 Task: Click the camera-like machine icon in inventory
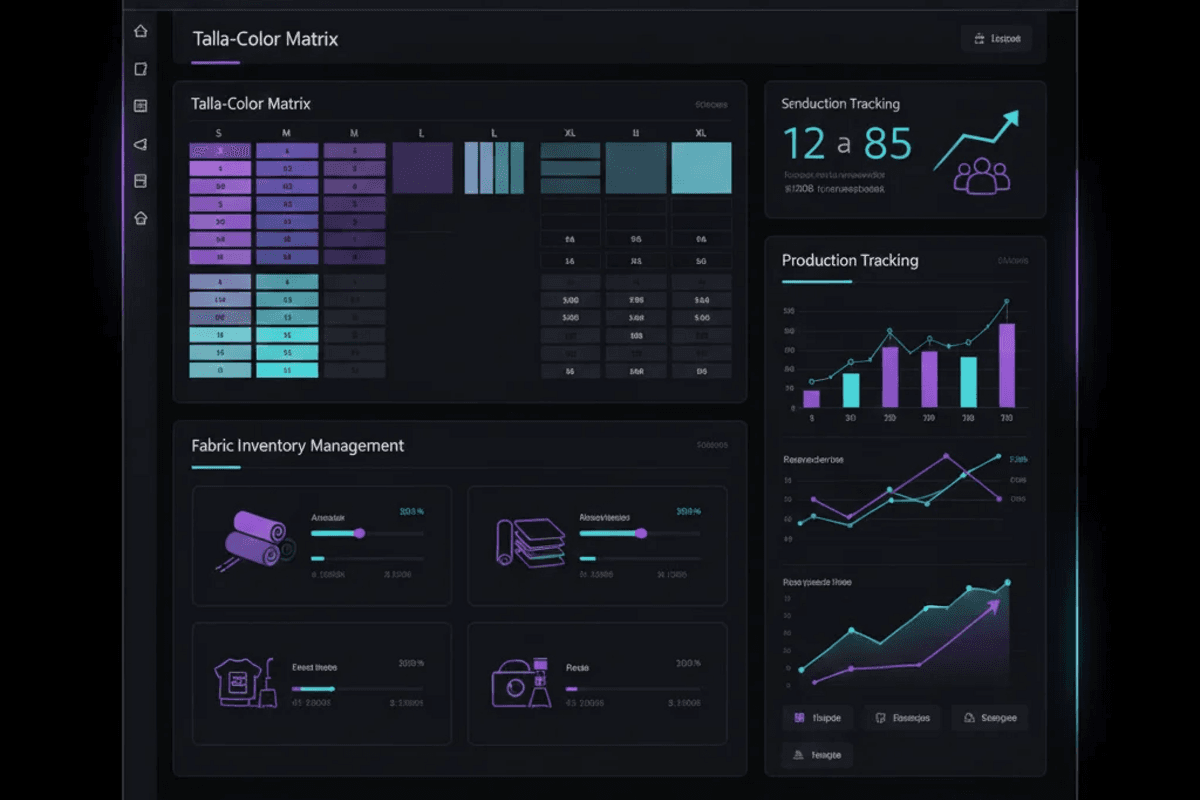[521, 682]
